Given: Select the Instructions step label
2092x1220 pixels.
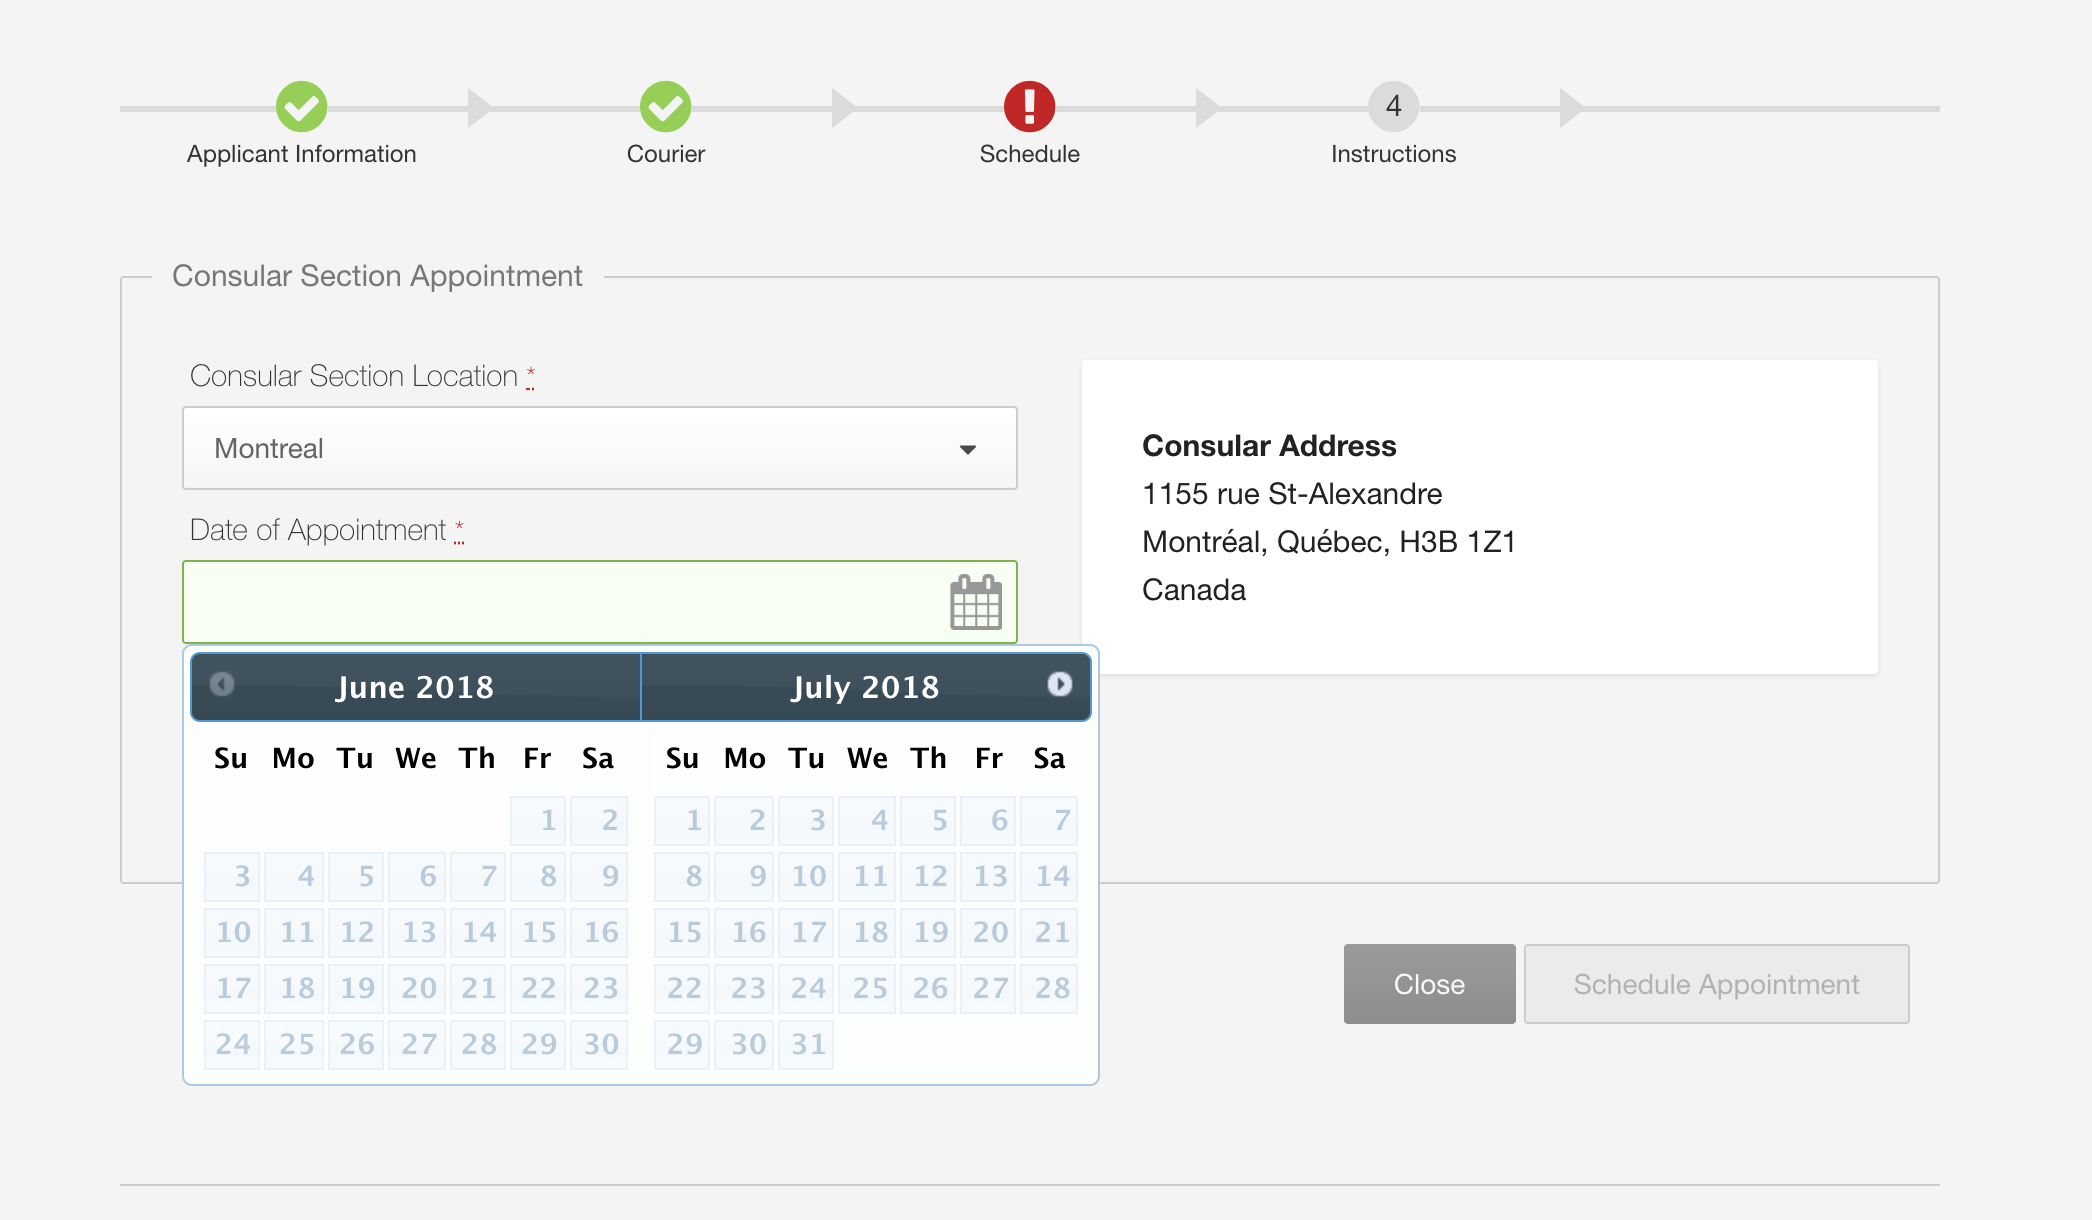Looking at the screenshot, I should [x=1394, y=154].
